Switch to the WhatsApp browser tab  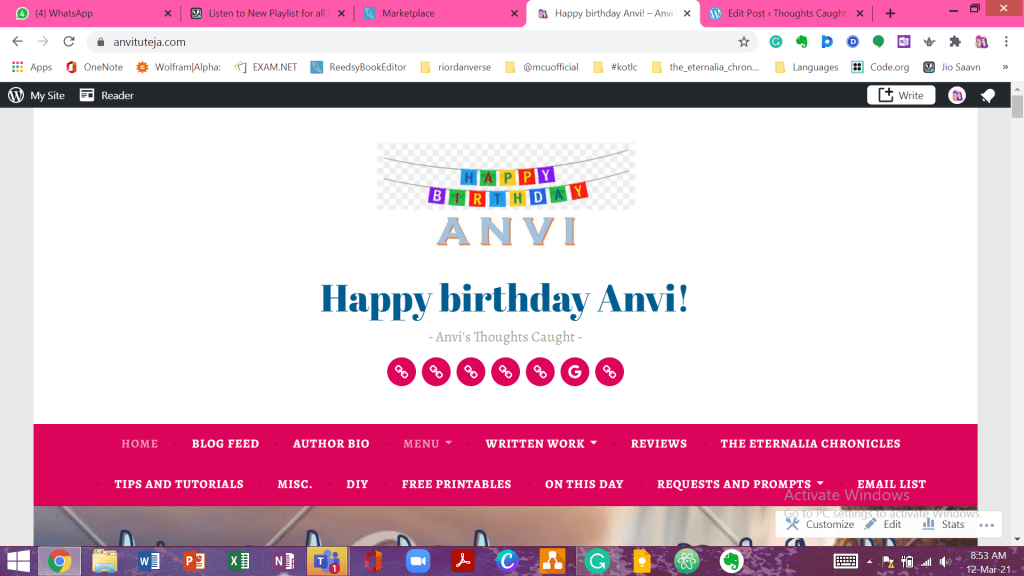click(90, 14)
